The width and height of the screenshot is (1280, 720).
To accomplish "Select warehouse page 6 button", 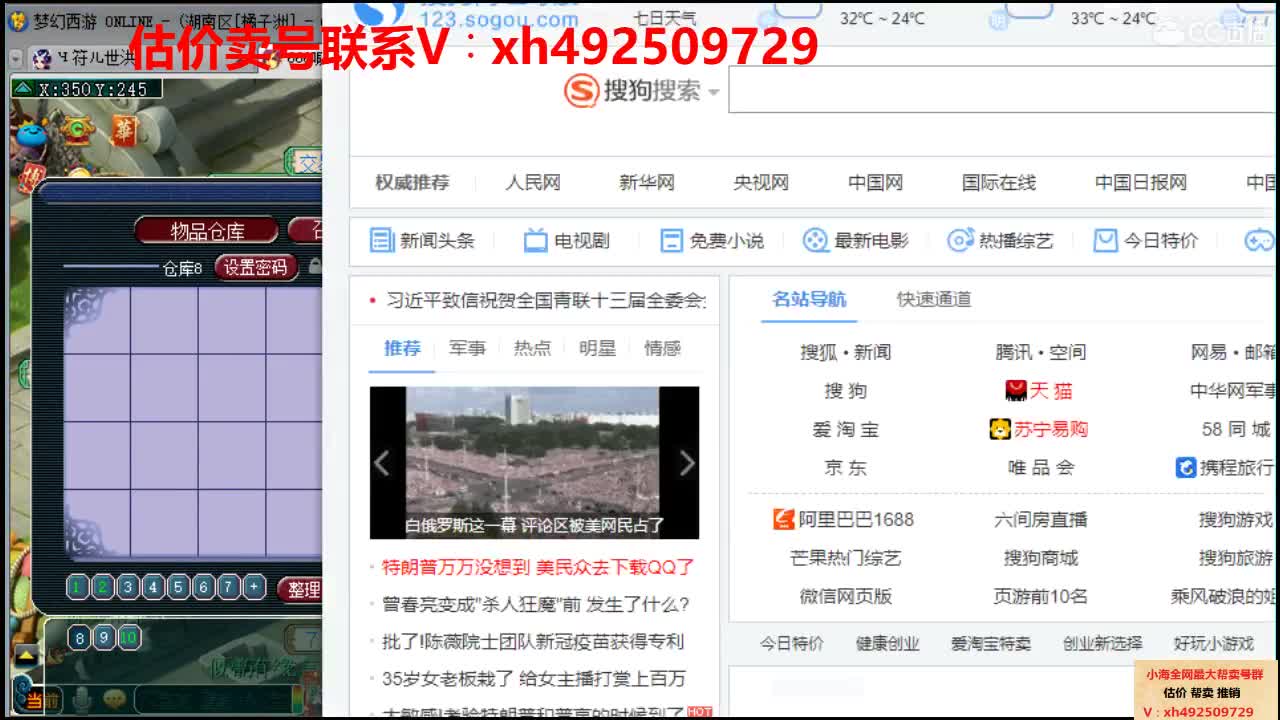I will (x=203, y=587).
